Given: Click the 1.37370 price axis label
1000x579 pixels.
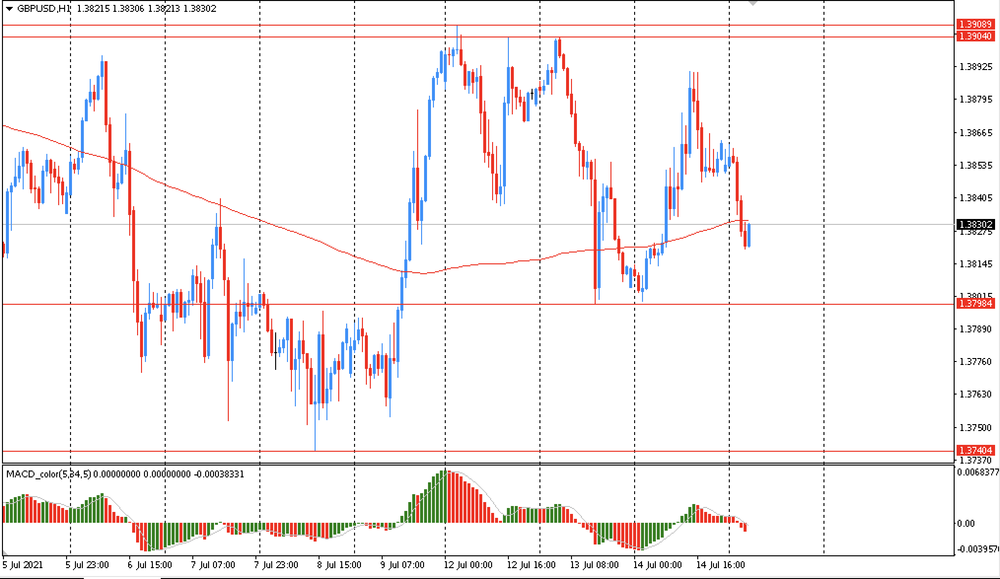Looking at the screenshot, I should point(976,460).
